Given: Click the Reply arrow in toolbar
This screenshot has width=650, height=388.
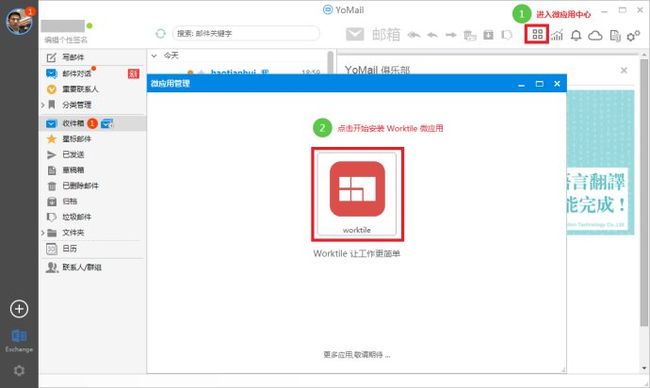Looking at the screenshot, I should click(432, 35).
